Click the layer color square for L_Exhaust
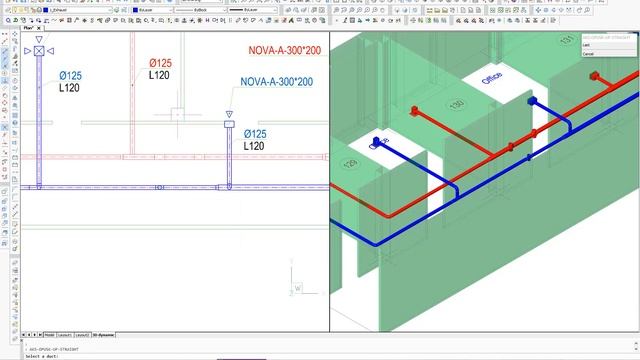The width and height of the screenshot is (640, 360). [46, 10]
